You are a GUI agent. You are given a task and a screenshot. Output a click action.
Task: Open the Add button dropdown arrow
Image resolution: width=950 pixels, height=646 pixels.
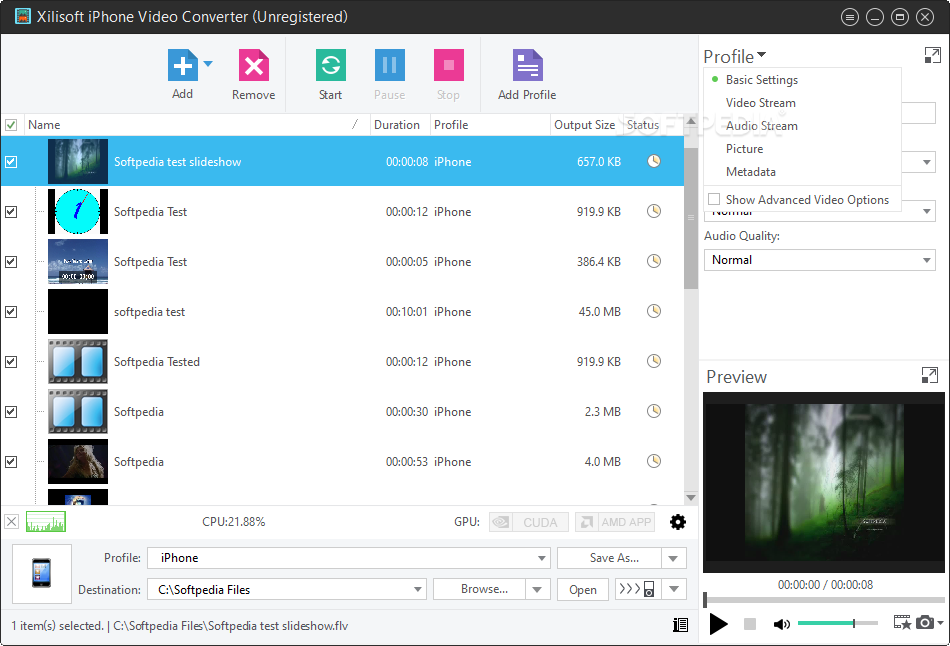coord(208,63)
